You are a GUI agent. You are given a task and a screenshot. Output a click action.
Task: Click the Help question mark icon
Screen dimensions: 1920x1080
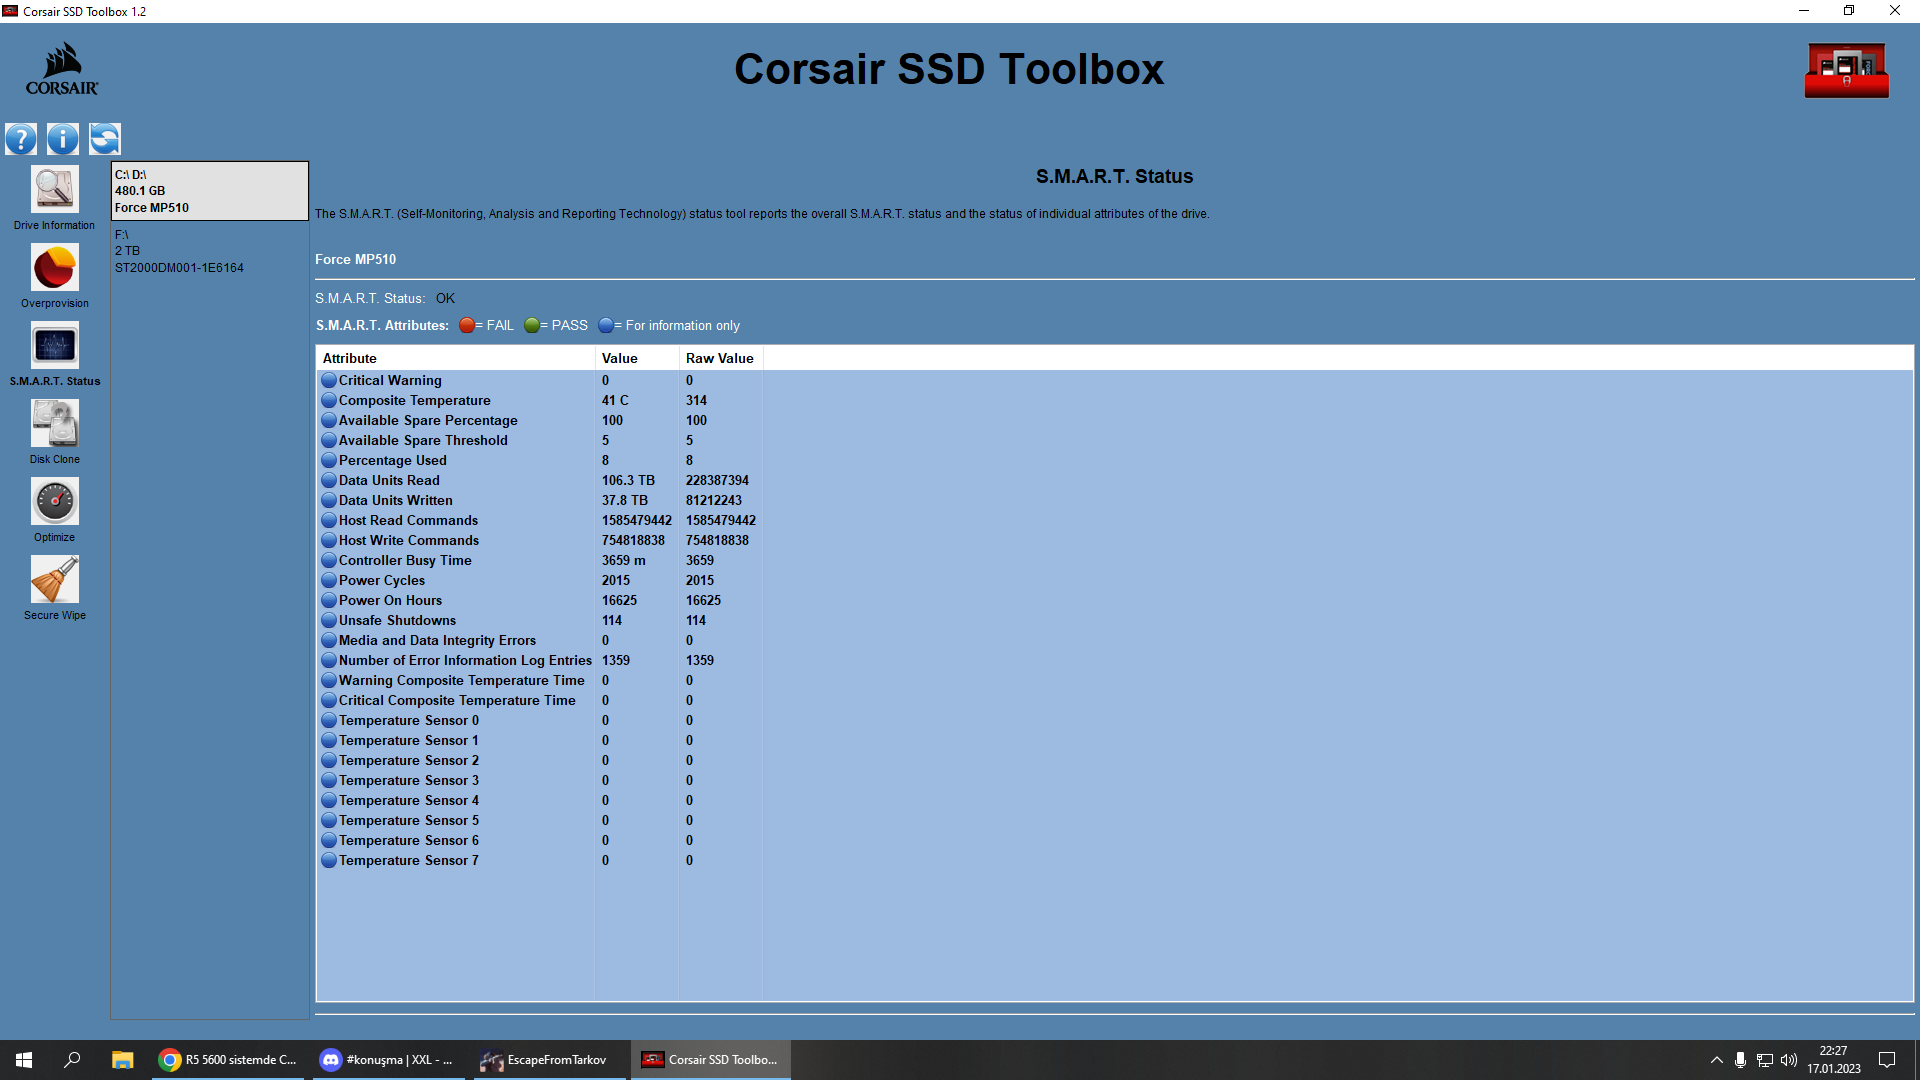tap(21, 139)
